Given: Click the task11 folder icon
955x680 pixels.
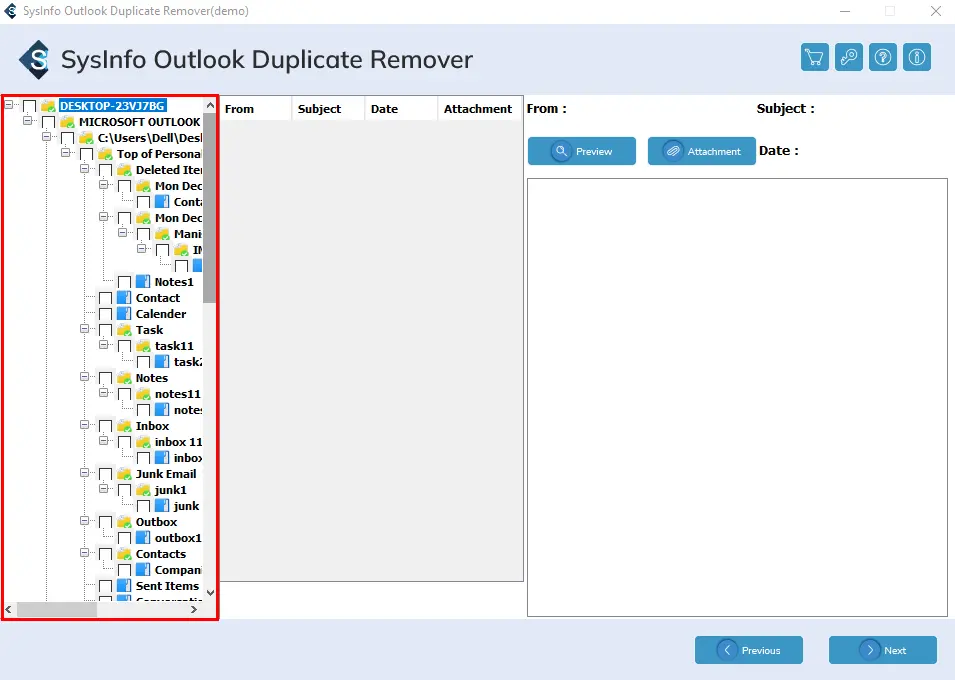Looking at the screenshot, I should 143,346.
